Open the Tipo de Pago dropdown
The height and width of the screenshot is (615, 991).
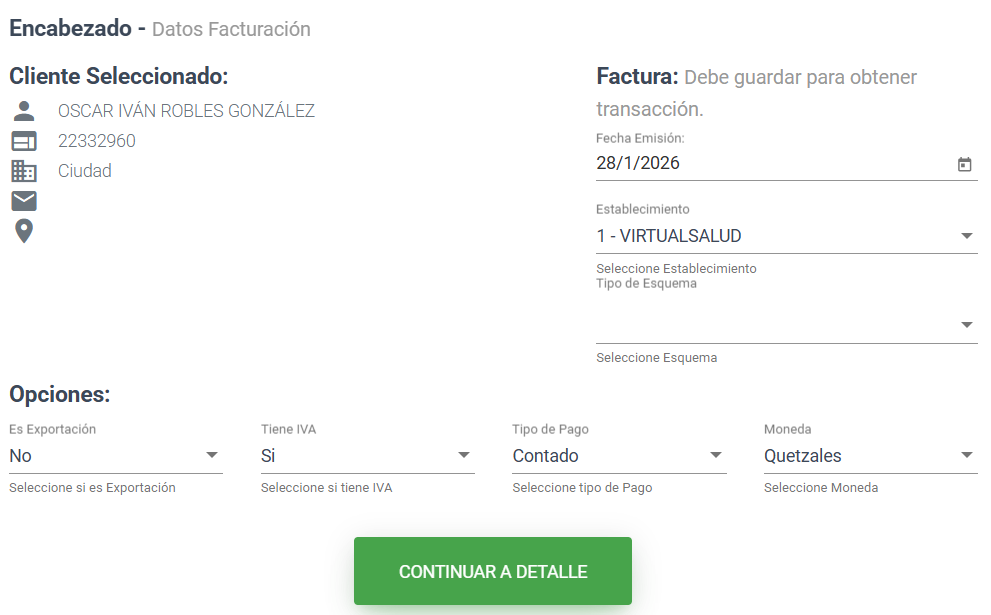[x=619, y=456]
